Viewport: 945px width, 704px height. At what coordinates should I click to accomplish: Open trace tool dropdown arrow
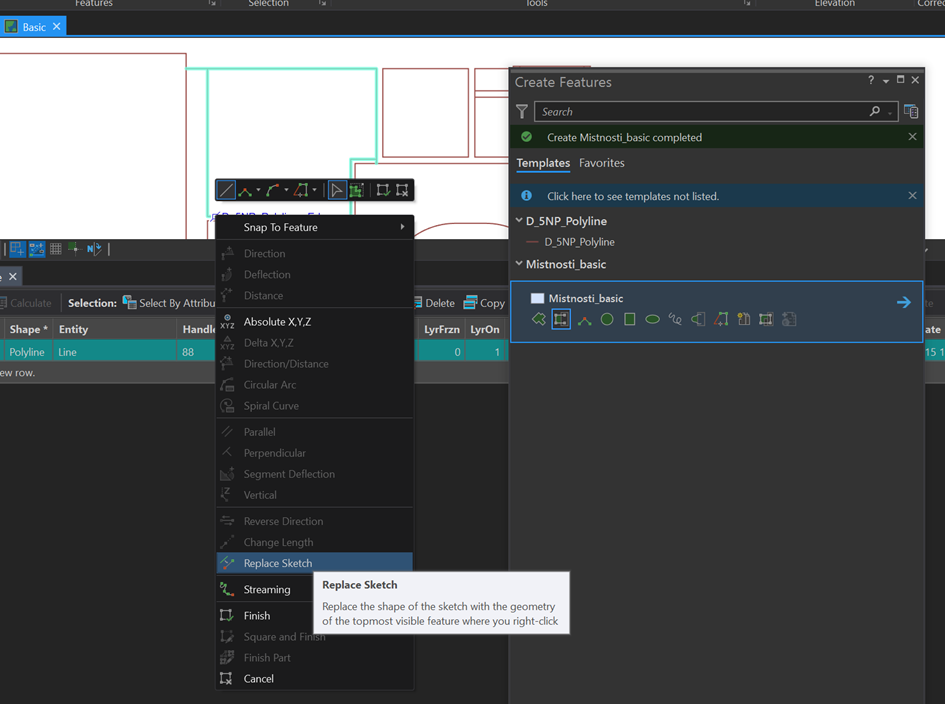[x=315, y=190]
